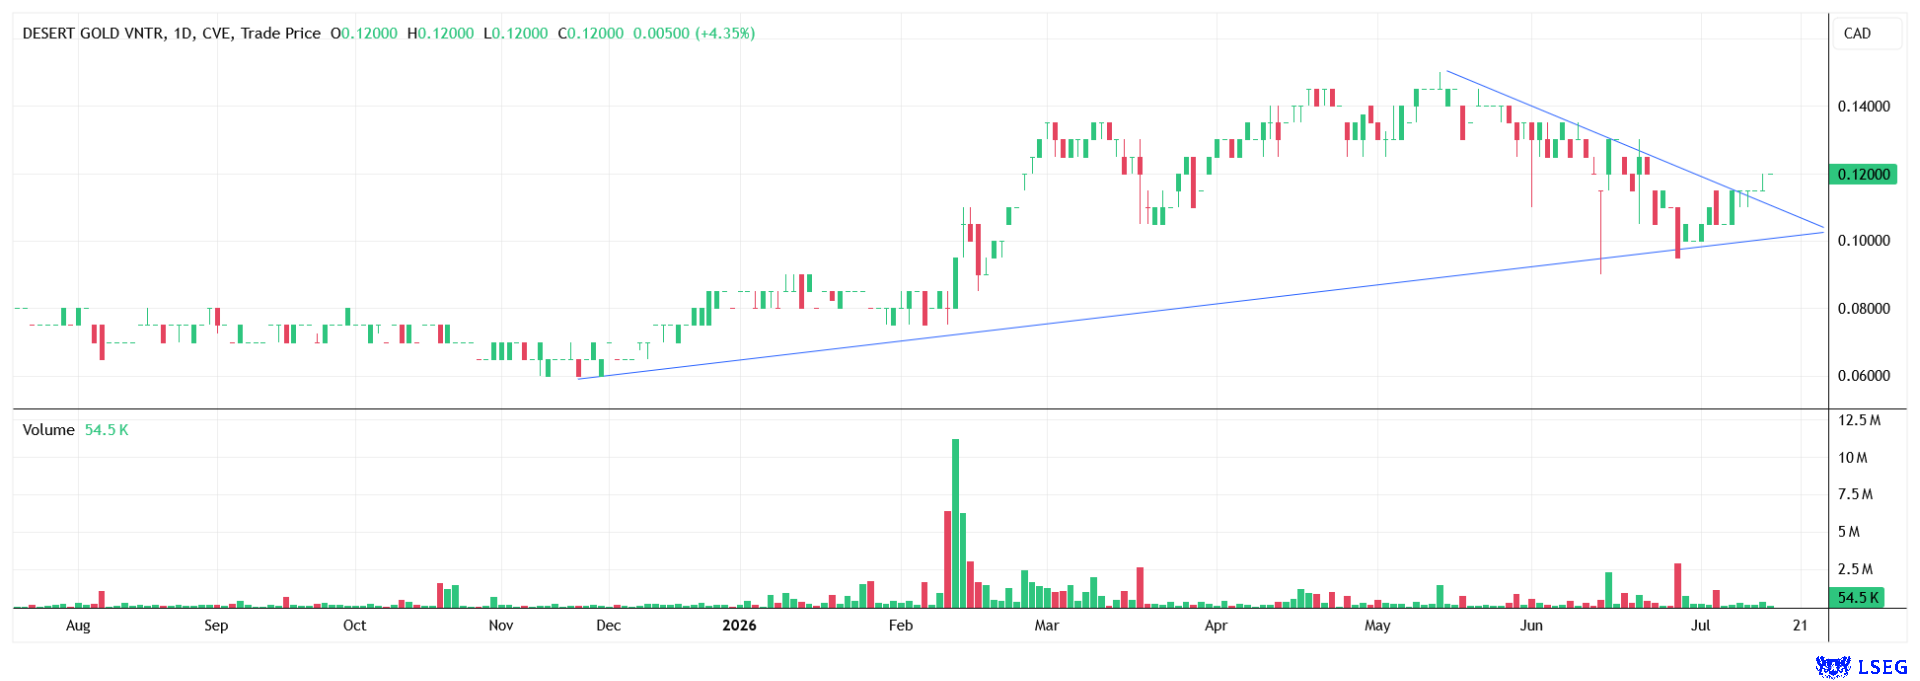The height and width of the screenshot is (681, 1920).
Task: Click the 10 M volume axis label
Action: [x=1852, y=457]
